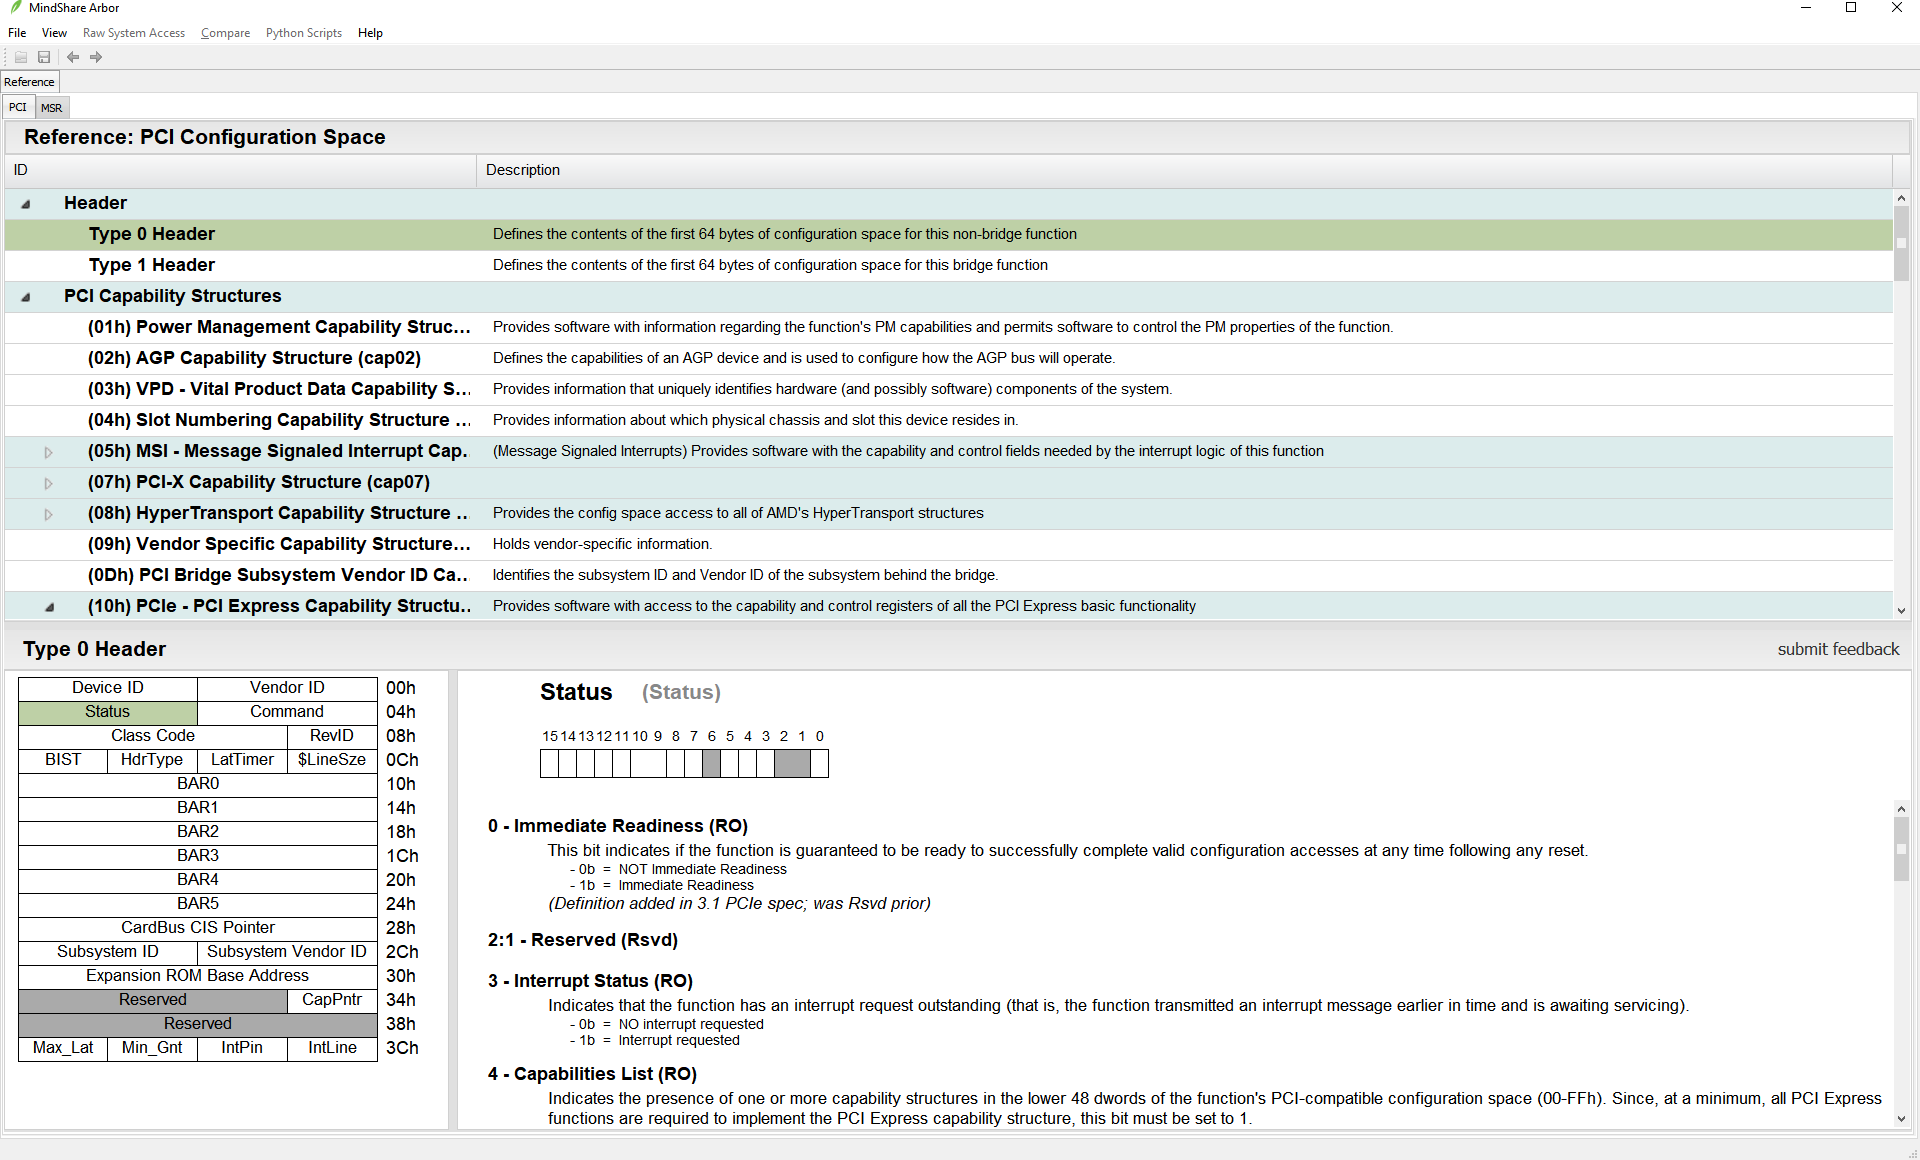The width and height of the screenshot is (1920, 1160).
Task: Select the Command register cell
Action: point(287,712)
